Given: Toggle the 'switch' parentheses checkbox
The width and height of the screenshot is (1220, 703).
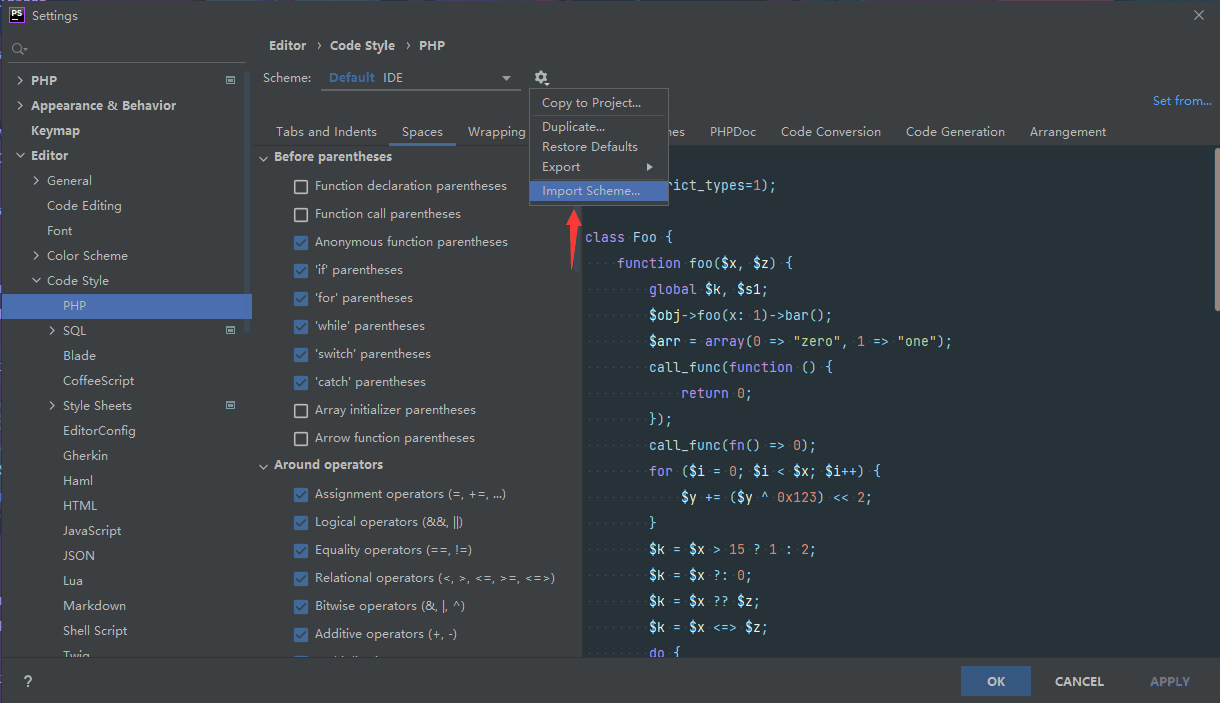Looking at the screenshot, I should click(301, 354).
